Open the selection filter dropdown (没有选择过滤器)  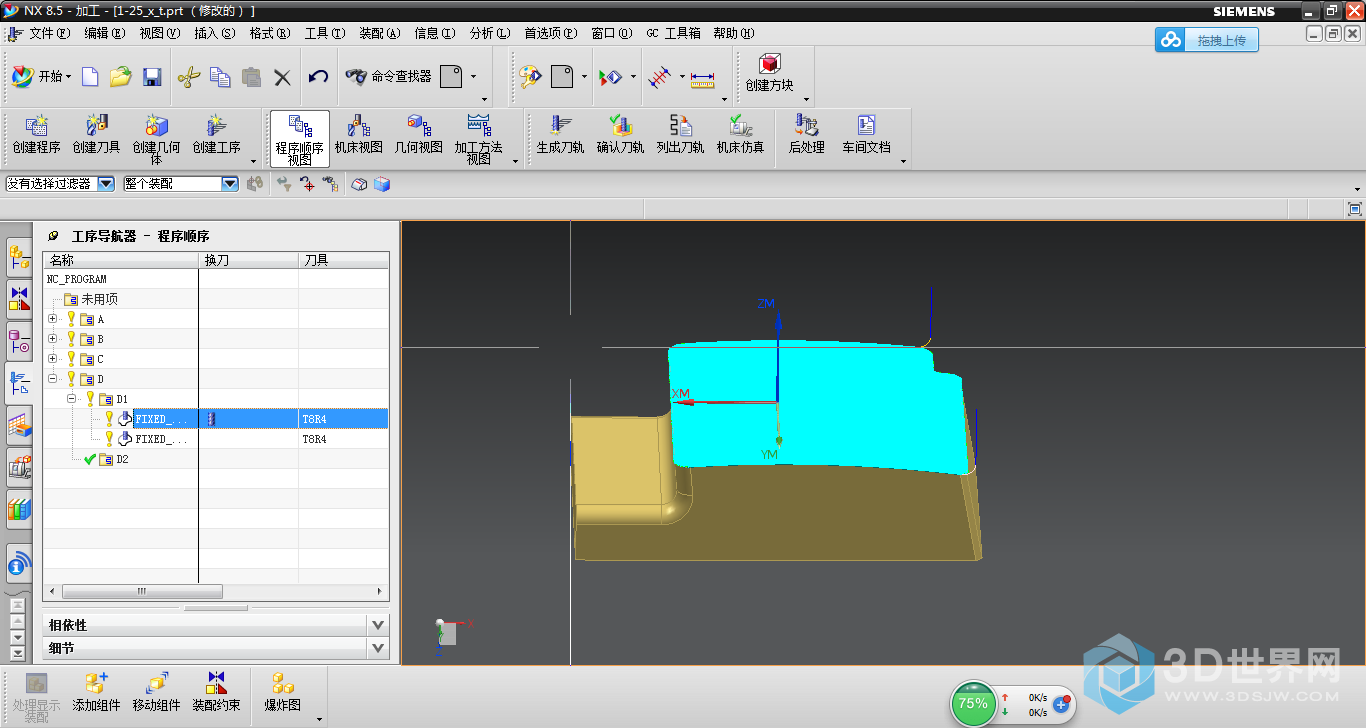[x=60, y=184]
